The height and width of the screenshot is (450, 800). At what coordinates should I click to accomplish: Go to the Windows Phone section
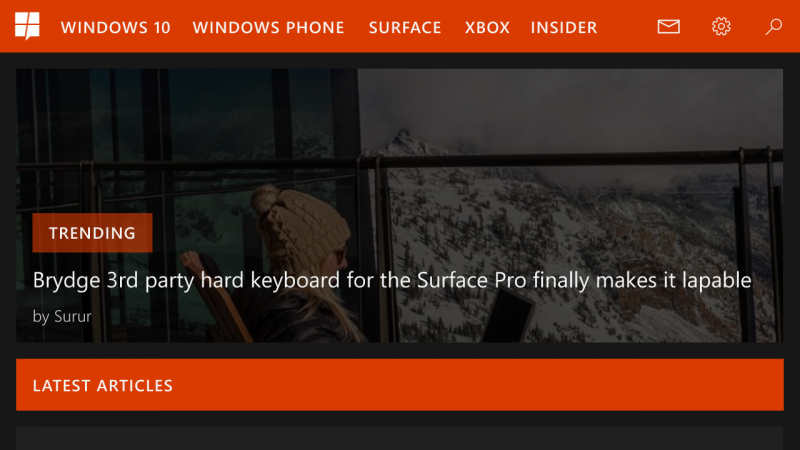pos(268,28)
